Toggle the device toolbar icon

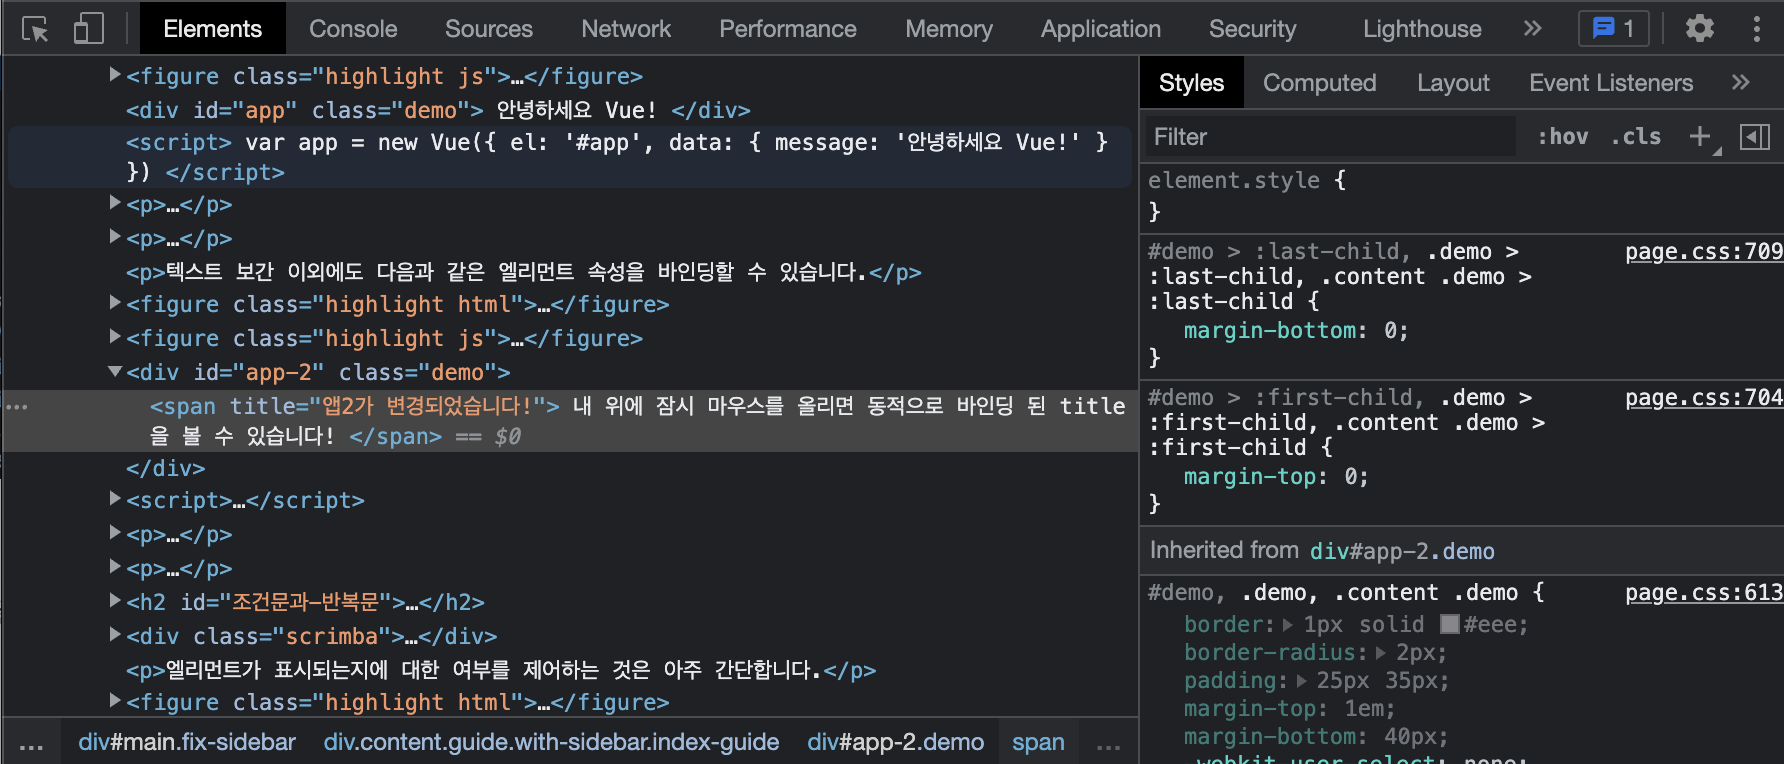[x=88, y=29]
